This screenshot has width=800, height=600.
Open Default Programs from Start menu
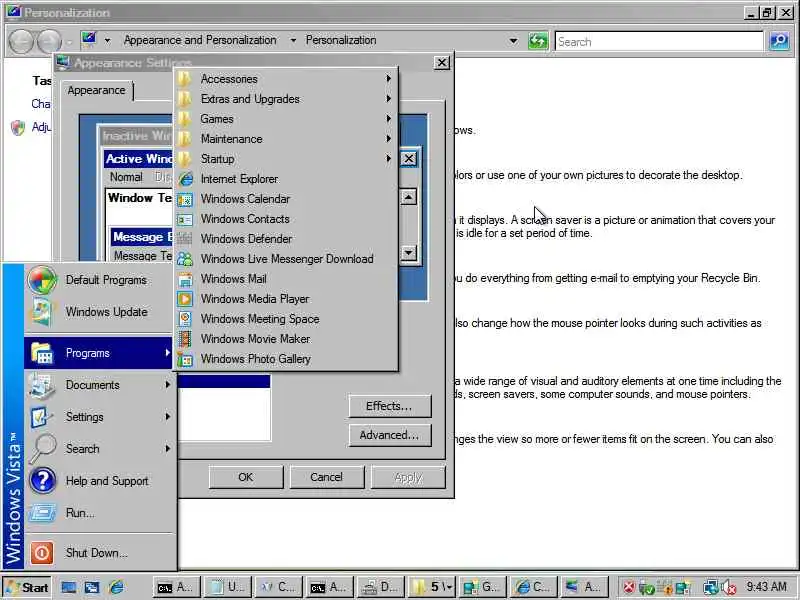point(99,280)
